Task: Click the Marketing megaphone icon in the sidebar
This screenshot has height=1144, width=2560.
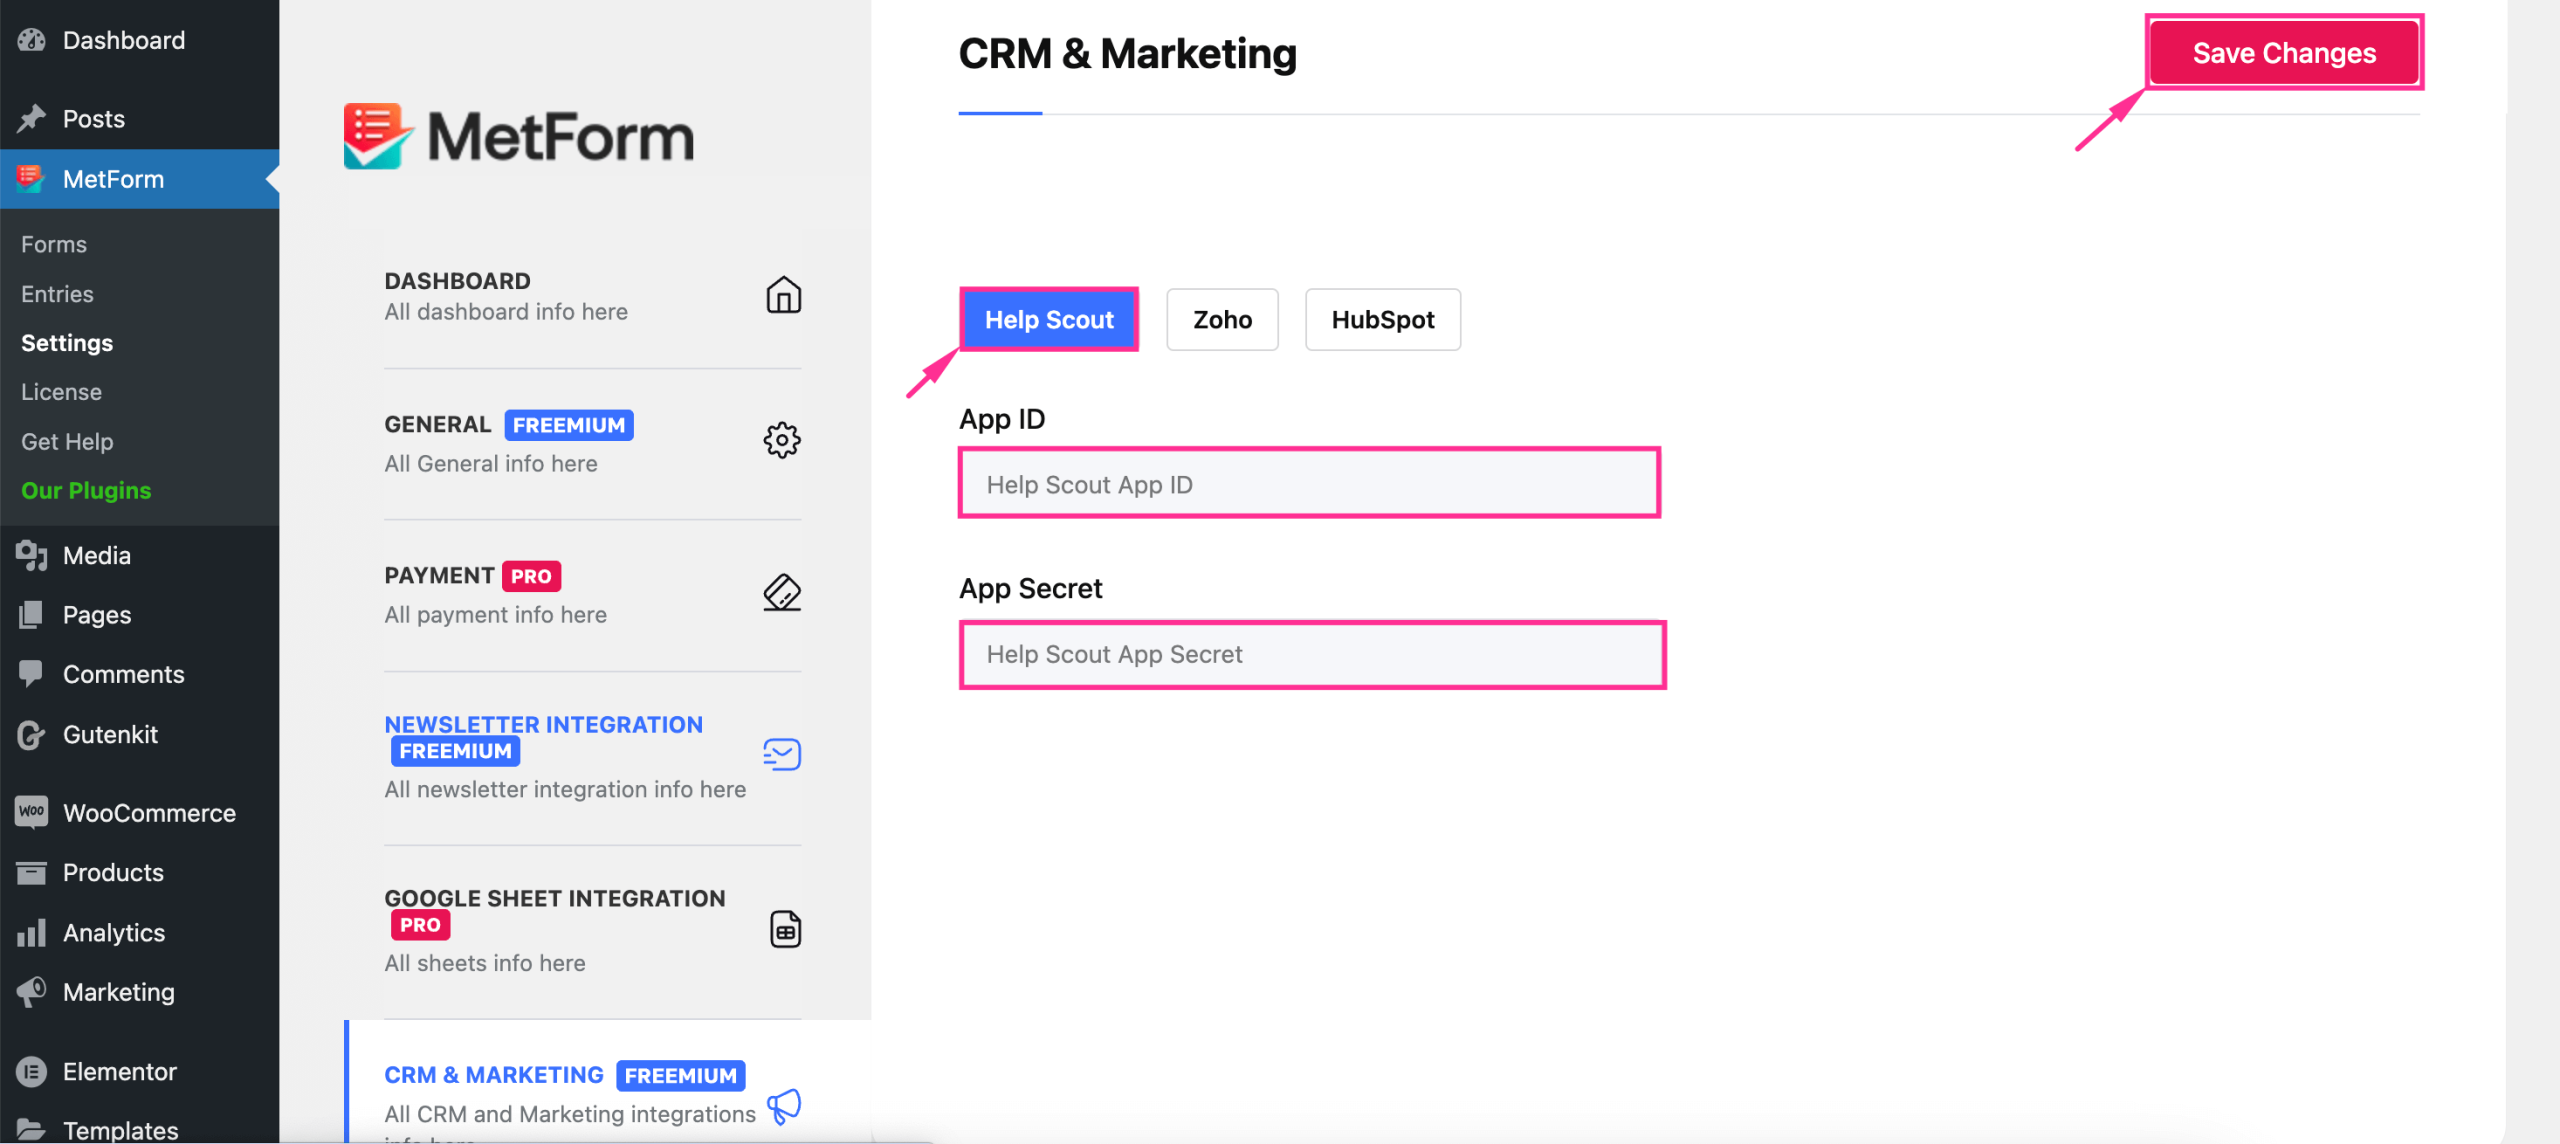Action: (31, 992)
